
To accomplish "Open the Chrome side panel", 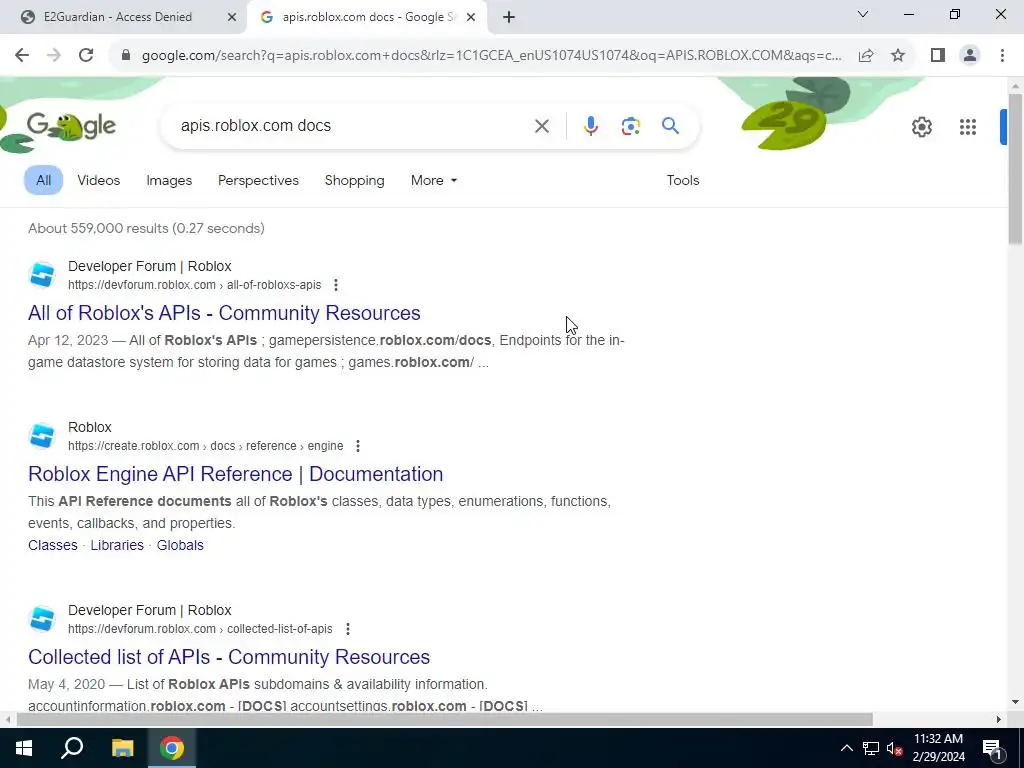I will (938, 56).
